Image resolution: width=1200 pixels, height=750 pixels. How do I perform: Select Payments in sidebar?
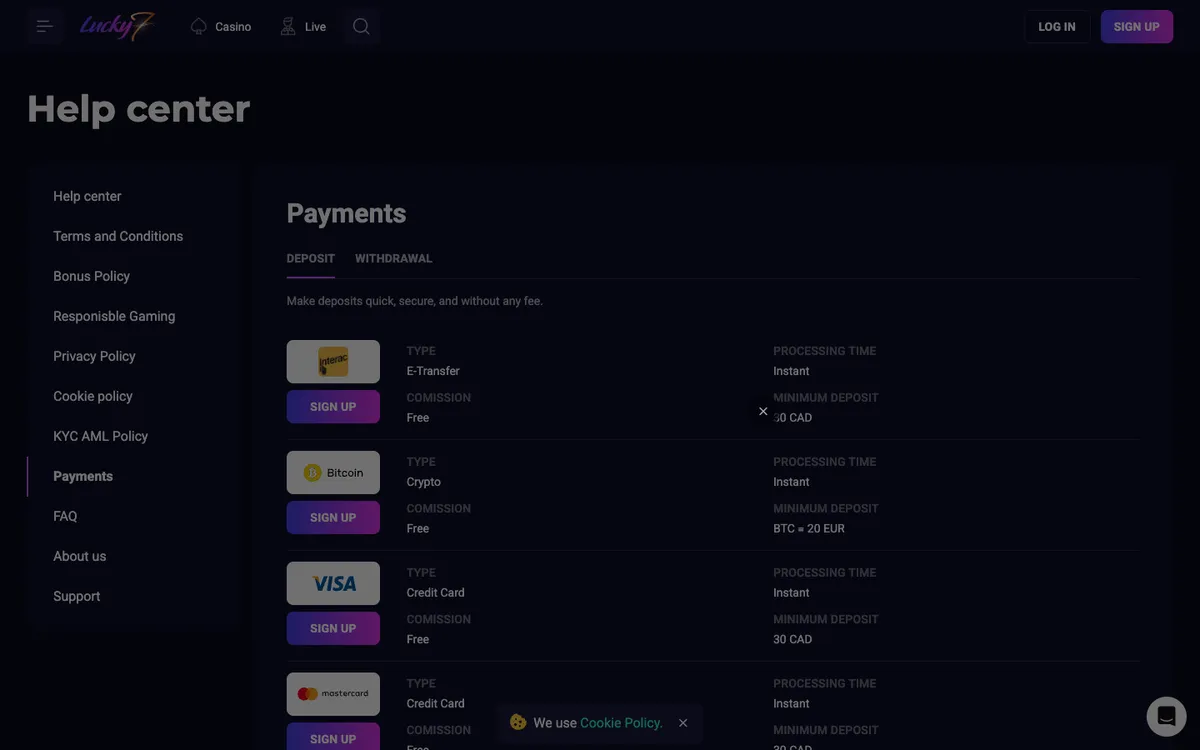click(83, 476)
